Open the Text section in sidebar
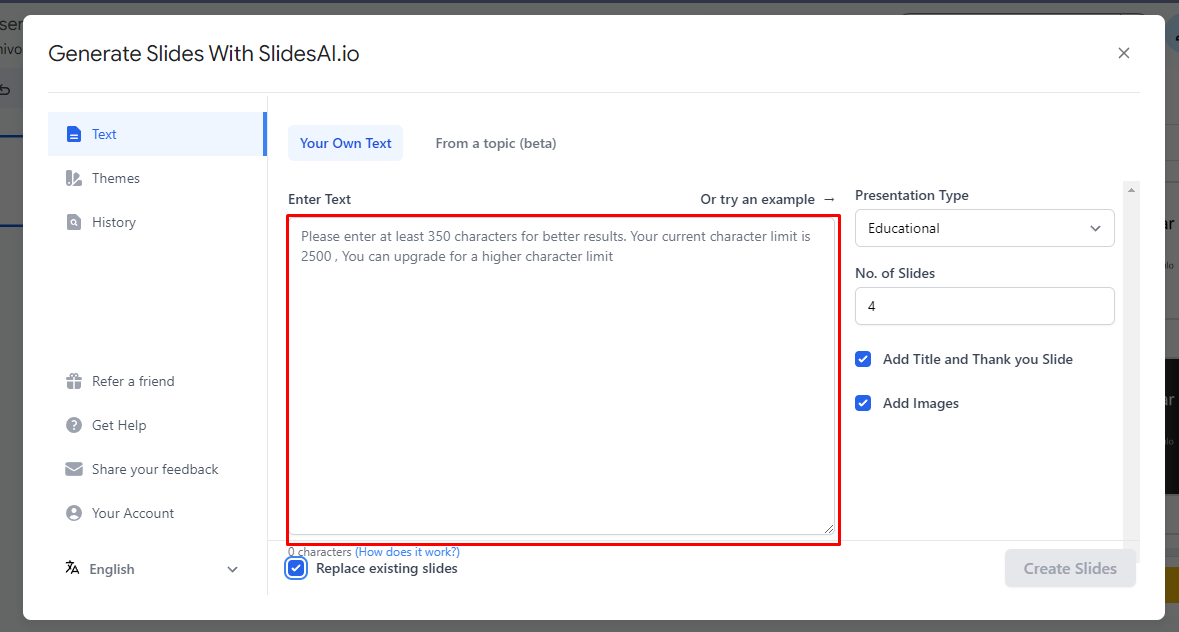Viewport: 1179px width, 632px height. pyautogui.click(x=156, y=134)
